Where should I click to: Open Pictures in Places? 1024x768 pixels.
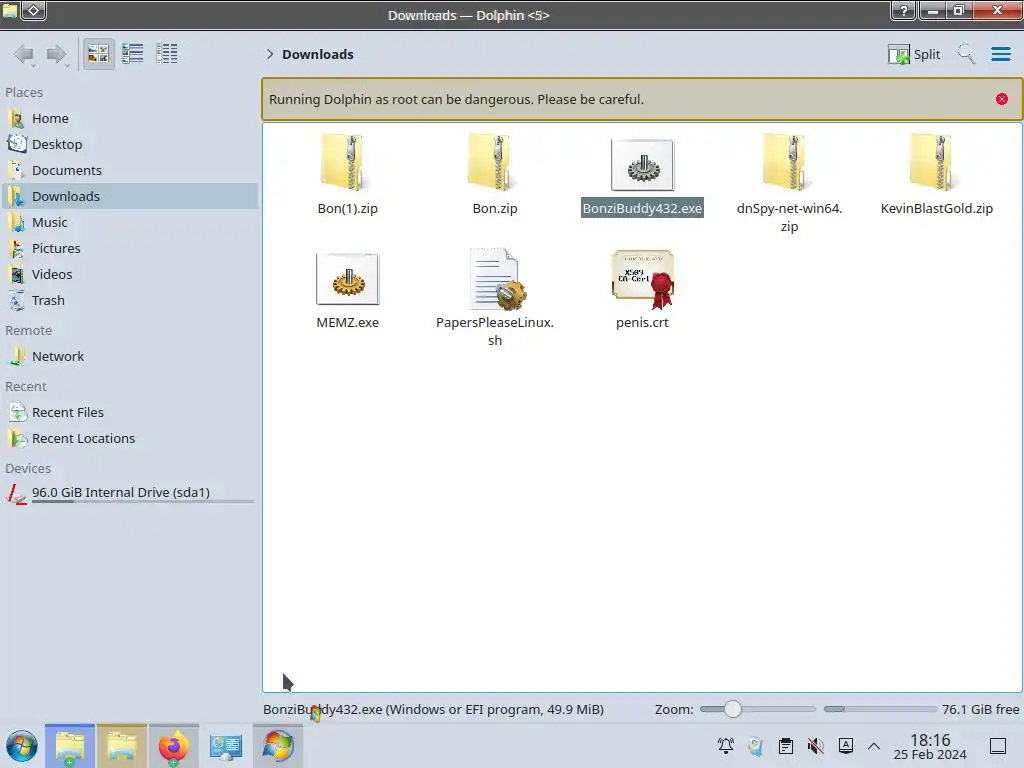pos(129,249)
